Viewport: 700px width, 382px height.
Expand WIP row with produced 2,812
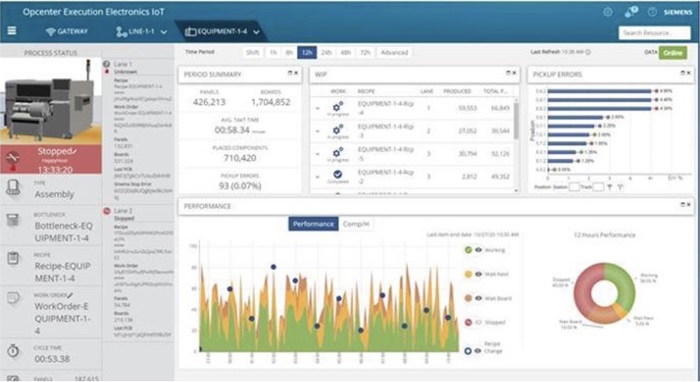pos(317,177)
